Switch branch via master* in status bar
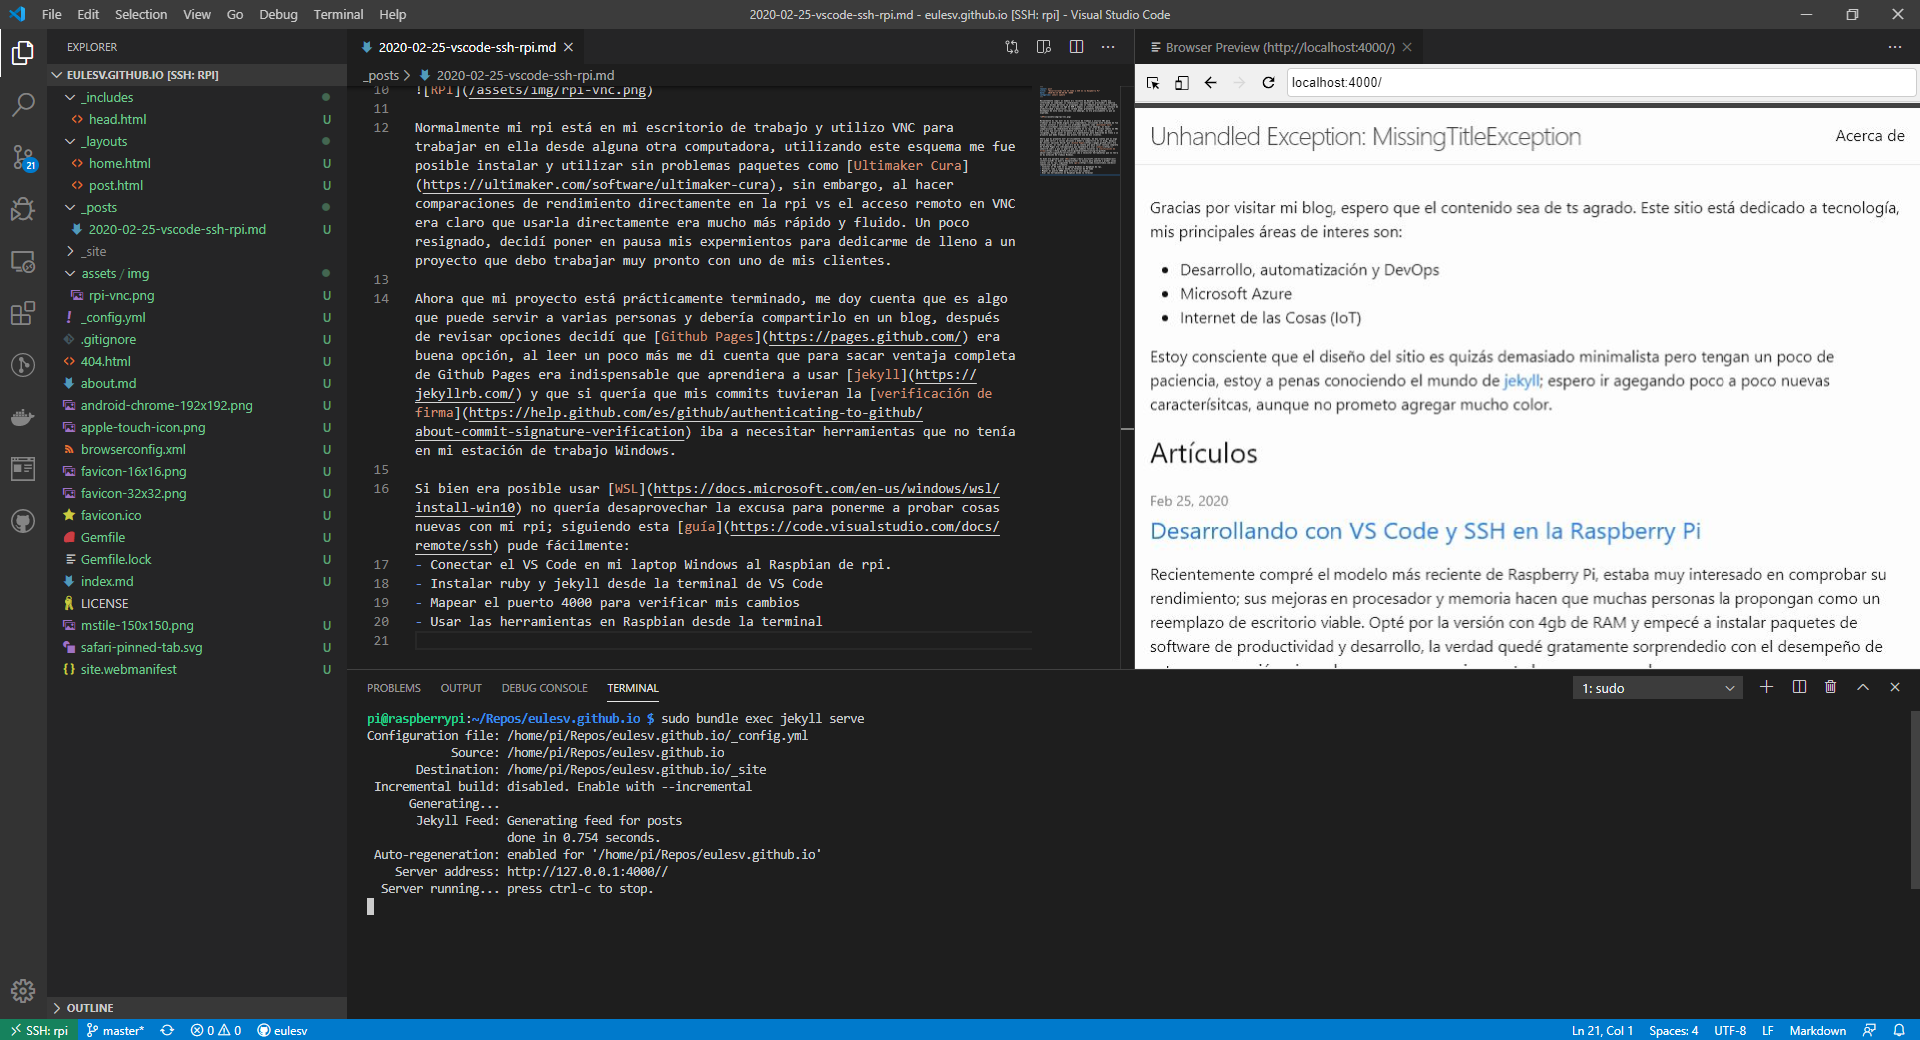Screen dimensions: 1920x1040 tap(115, 1030)
